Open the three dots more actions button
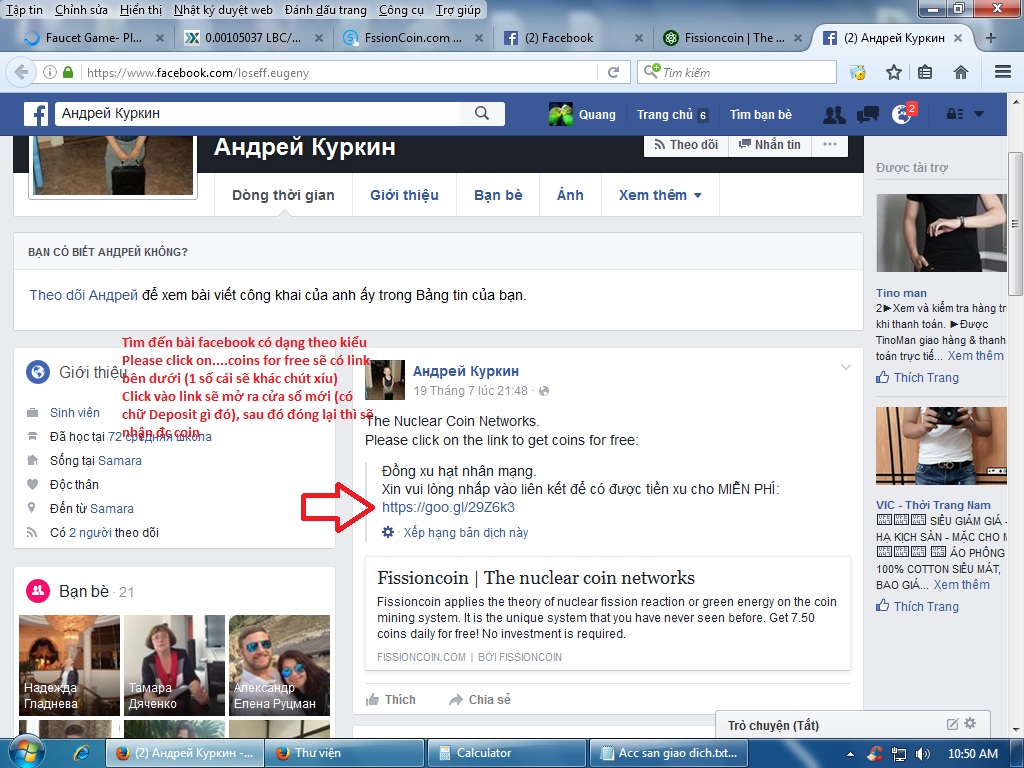The width and height of the screenshot is (1024, 768). pos(829,144)
